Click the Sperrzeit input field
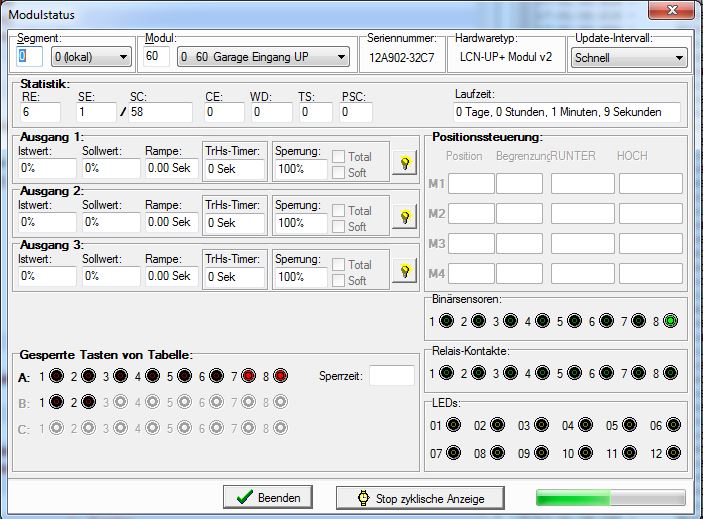The height and width of the screenshot is (519, 703). (x=391, y=376)
